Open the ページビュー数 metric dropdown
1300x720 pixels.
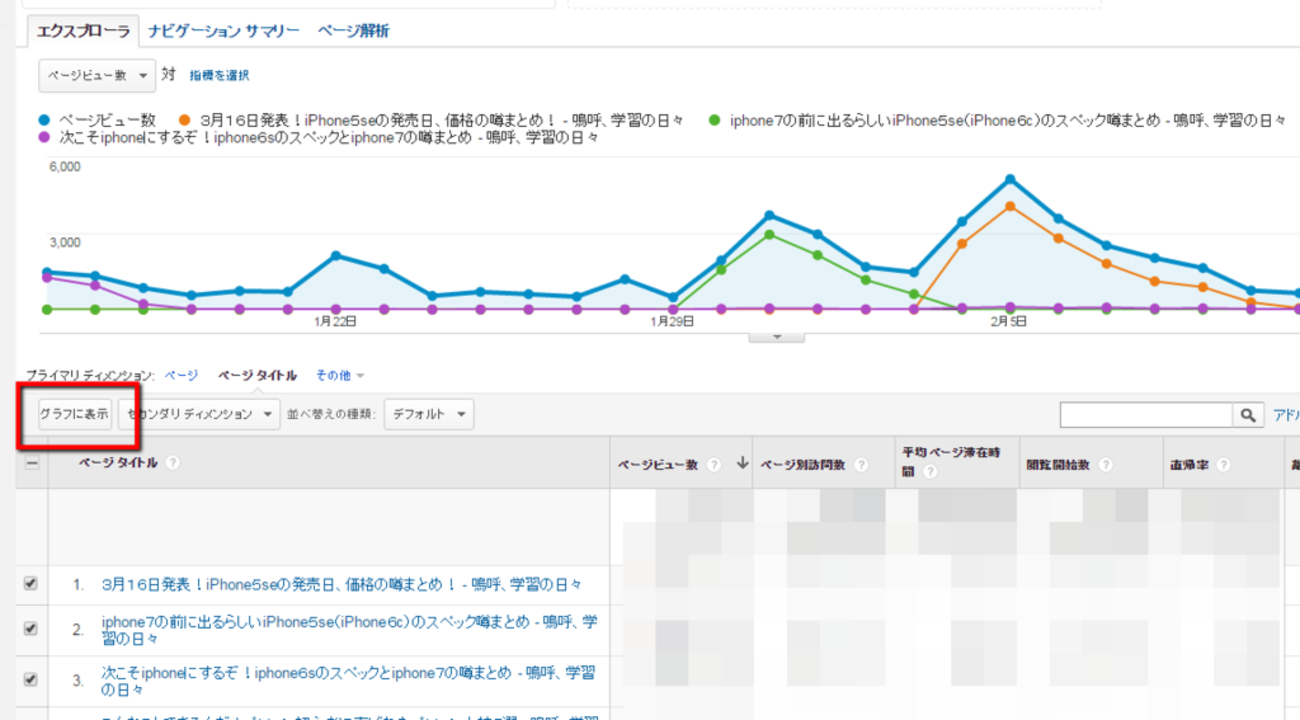[x=97, y=75]
